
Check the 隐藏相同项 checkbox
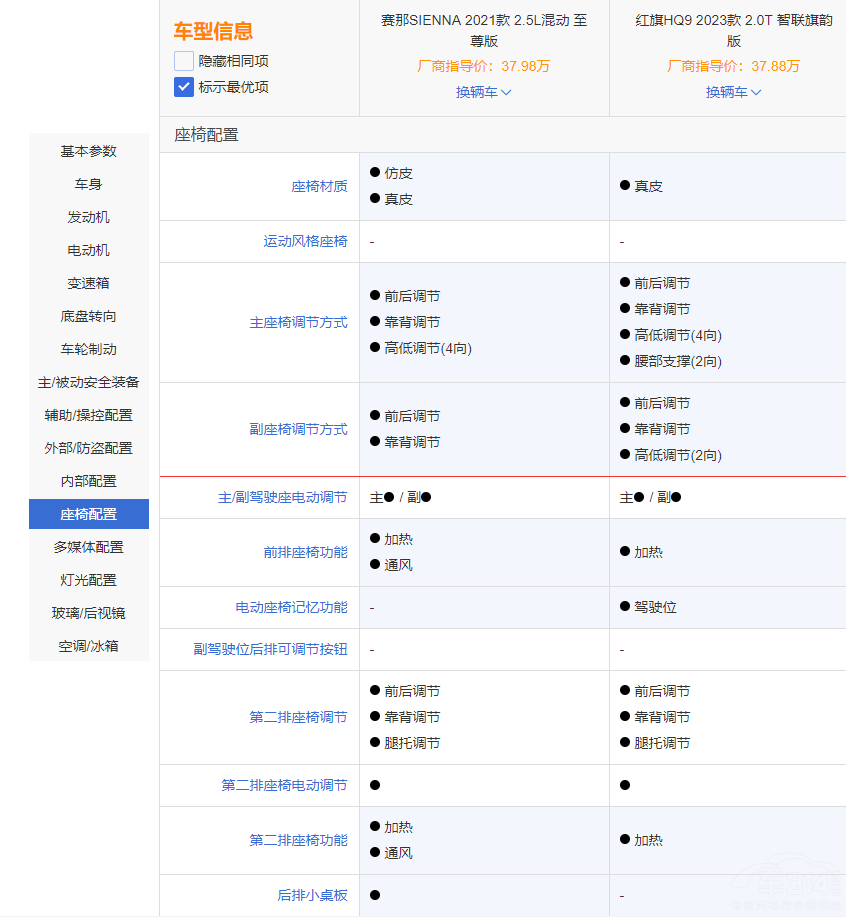(184, 61)
